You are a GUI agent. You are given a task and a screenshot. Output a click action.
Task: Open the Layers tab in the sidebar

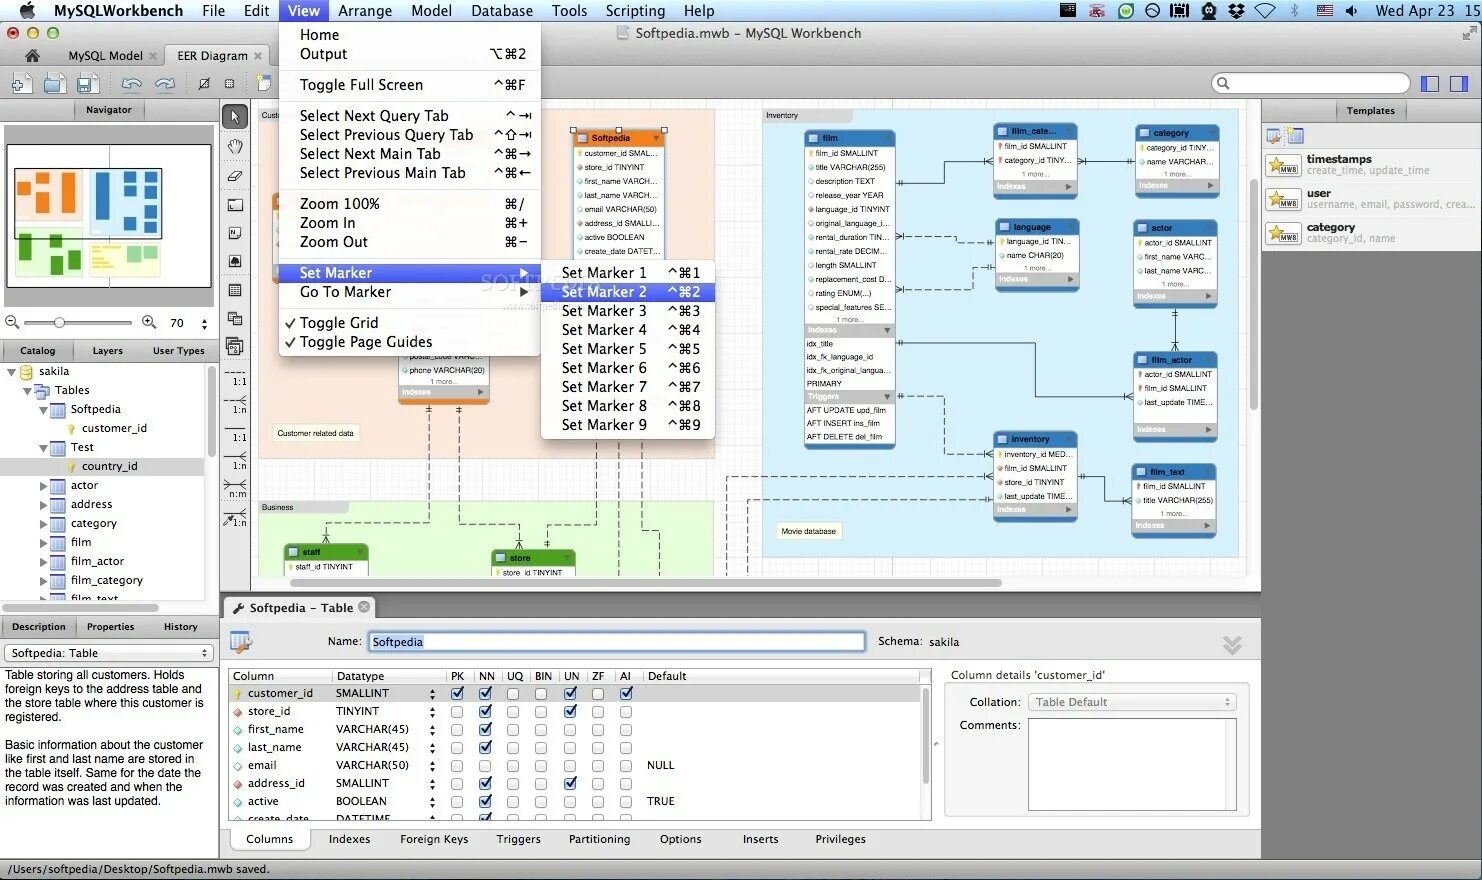(108, 351)
